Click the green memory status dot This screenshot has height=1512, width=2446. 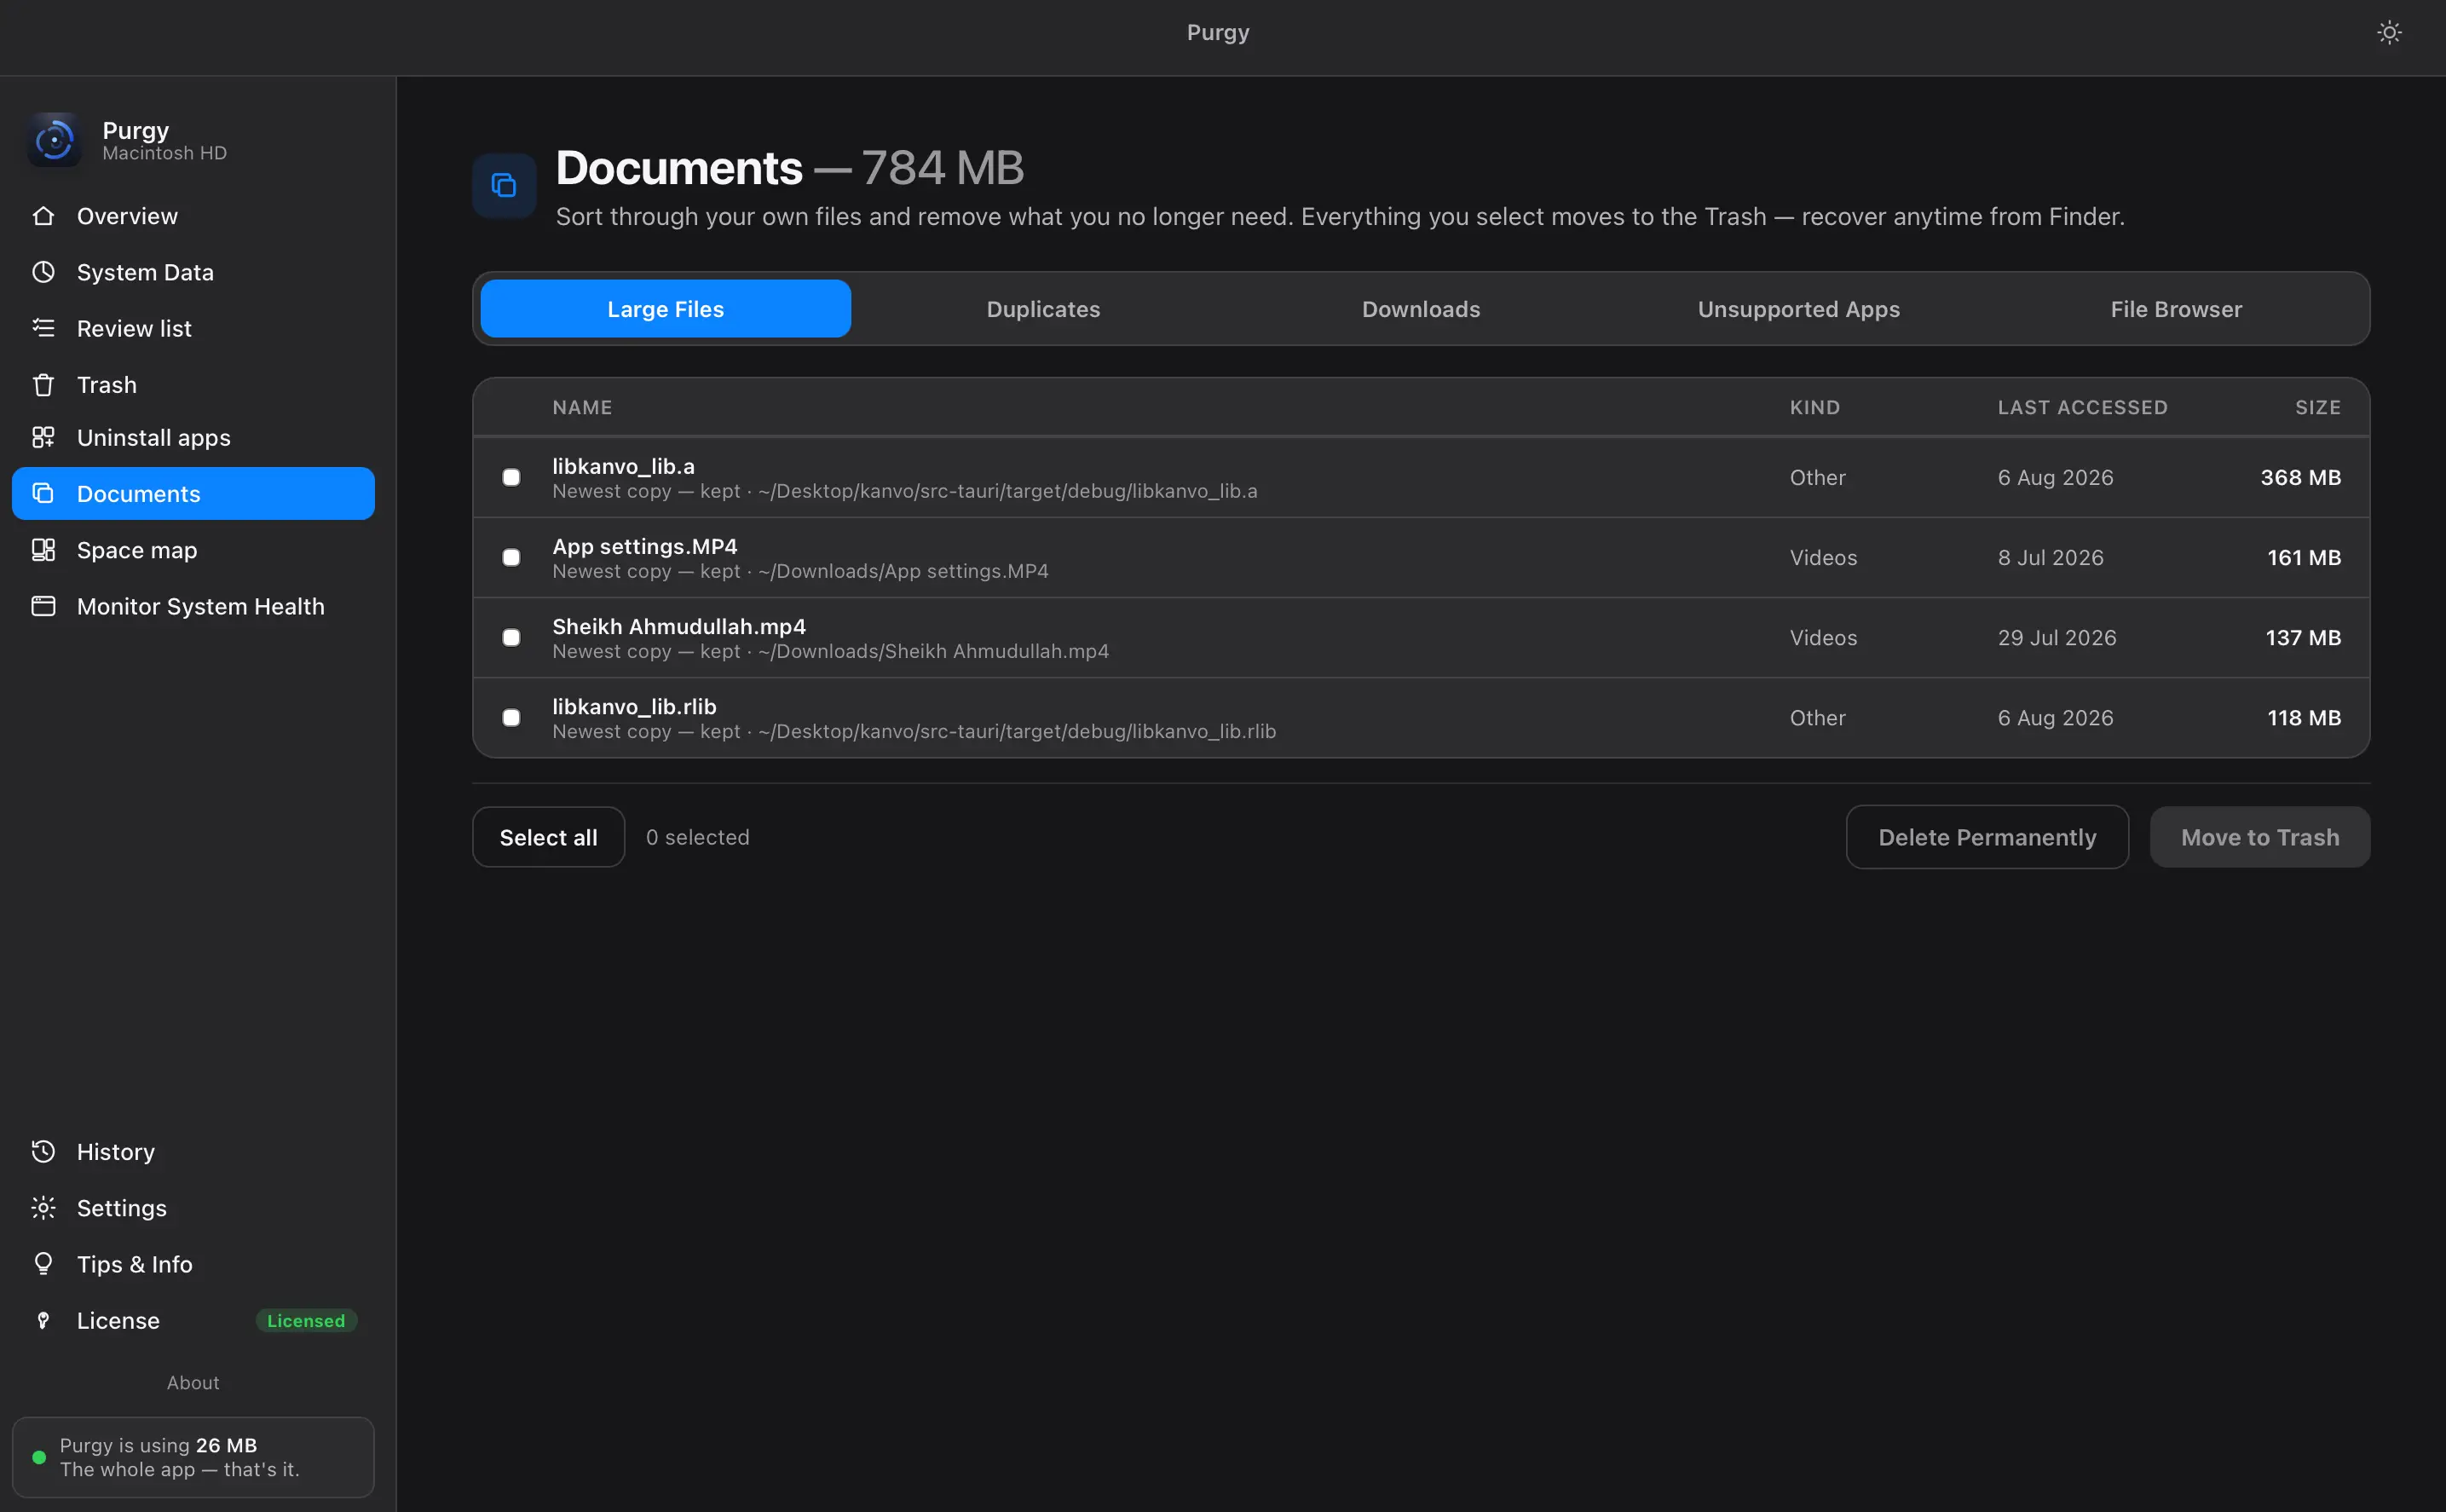tap(39, 1457)
